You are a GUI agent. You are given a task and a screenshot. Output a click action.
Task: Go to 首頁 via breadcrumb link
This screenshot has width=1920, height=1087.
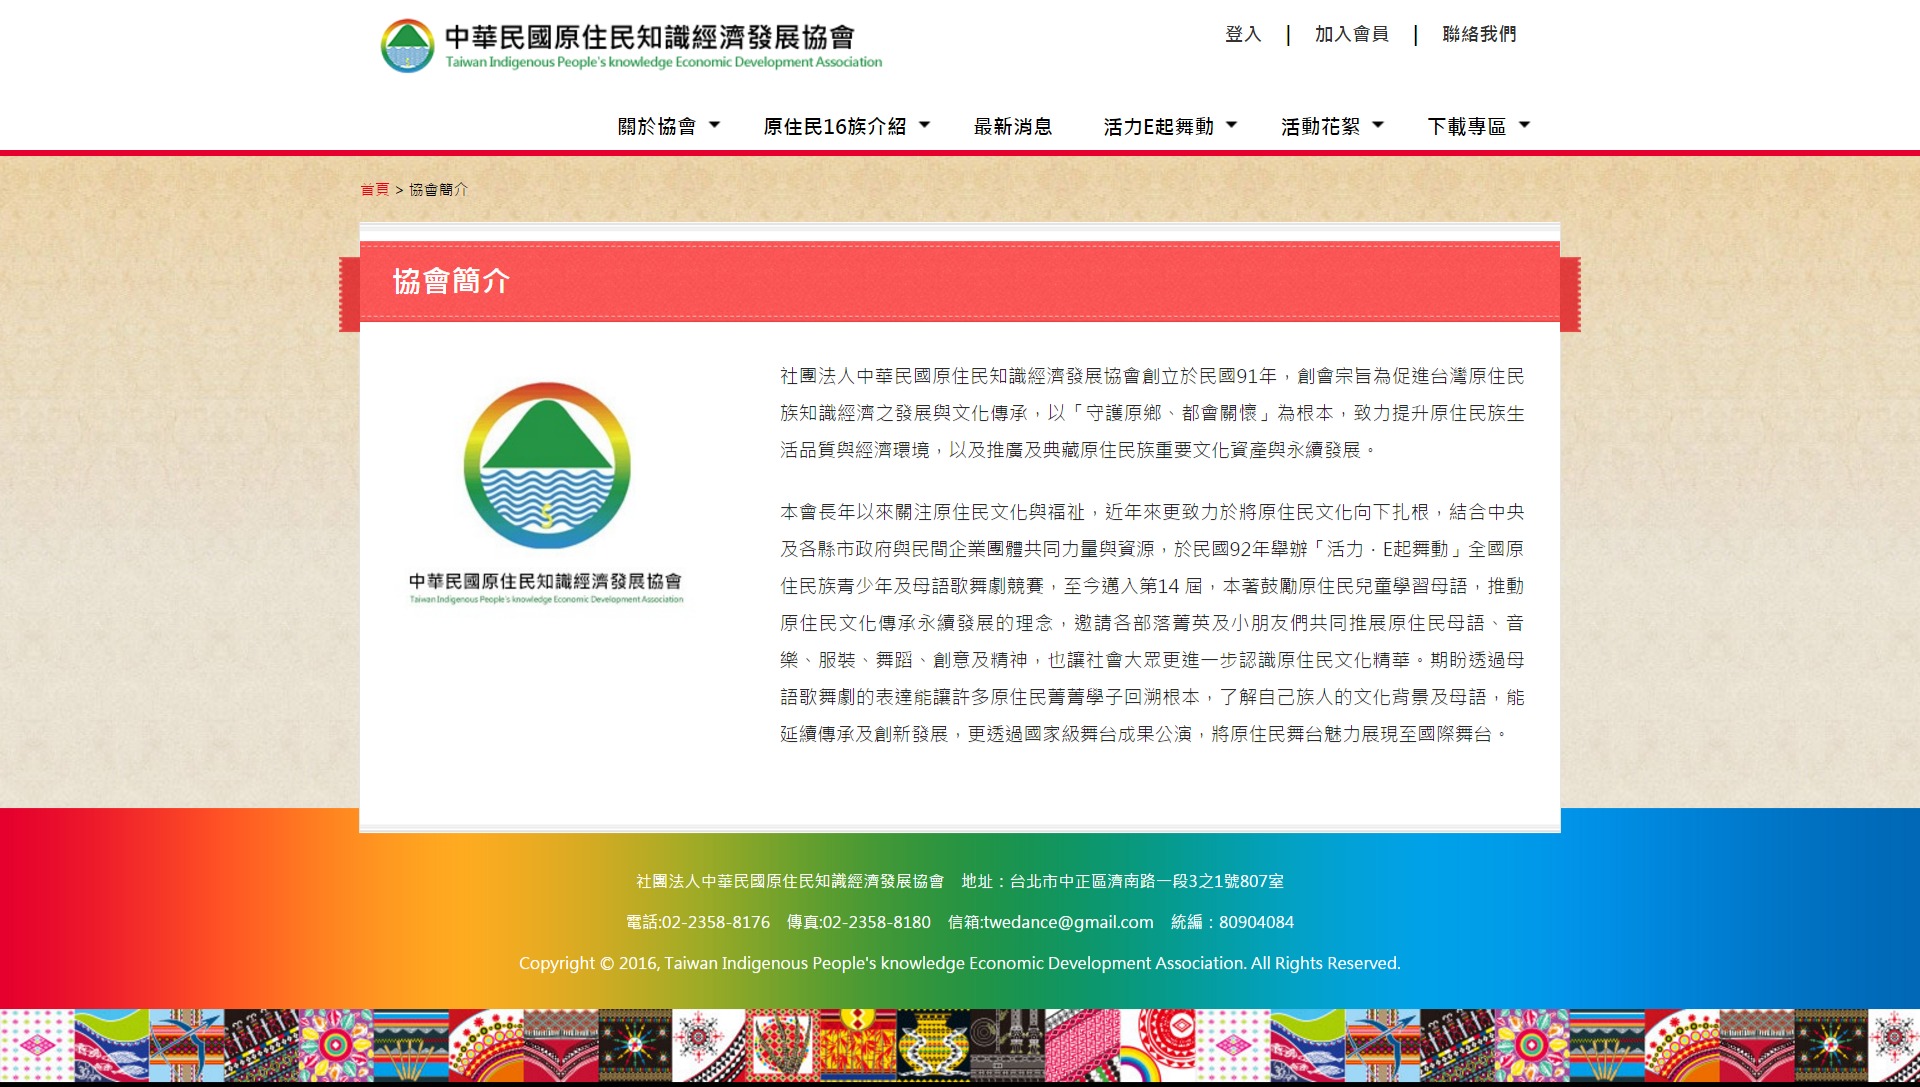click(375, 189)
